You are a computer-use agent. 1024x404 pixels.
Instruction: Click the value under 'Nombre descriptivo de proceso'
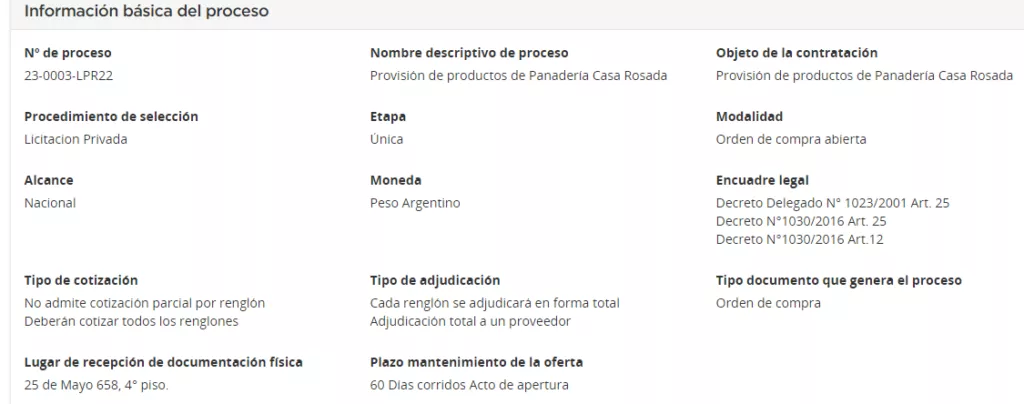pos(518,76)
